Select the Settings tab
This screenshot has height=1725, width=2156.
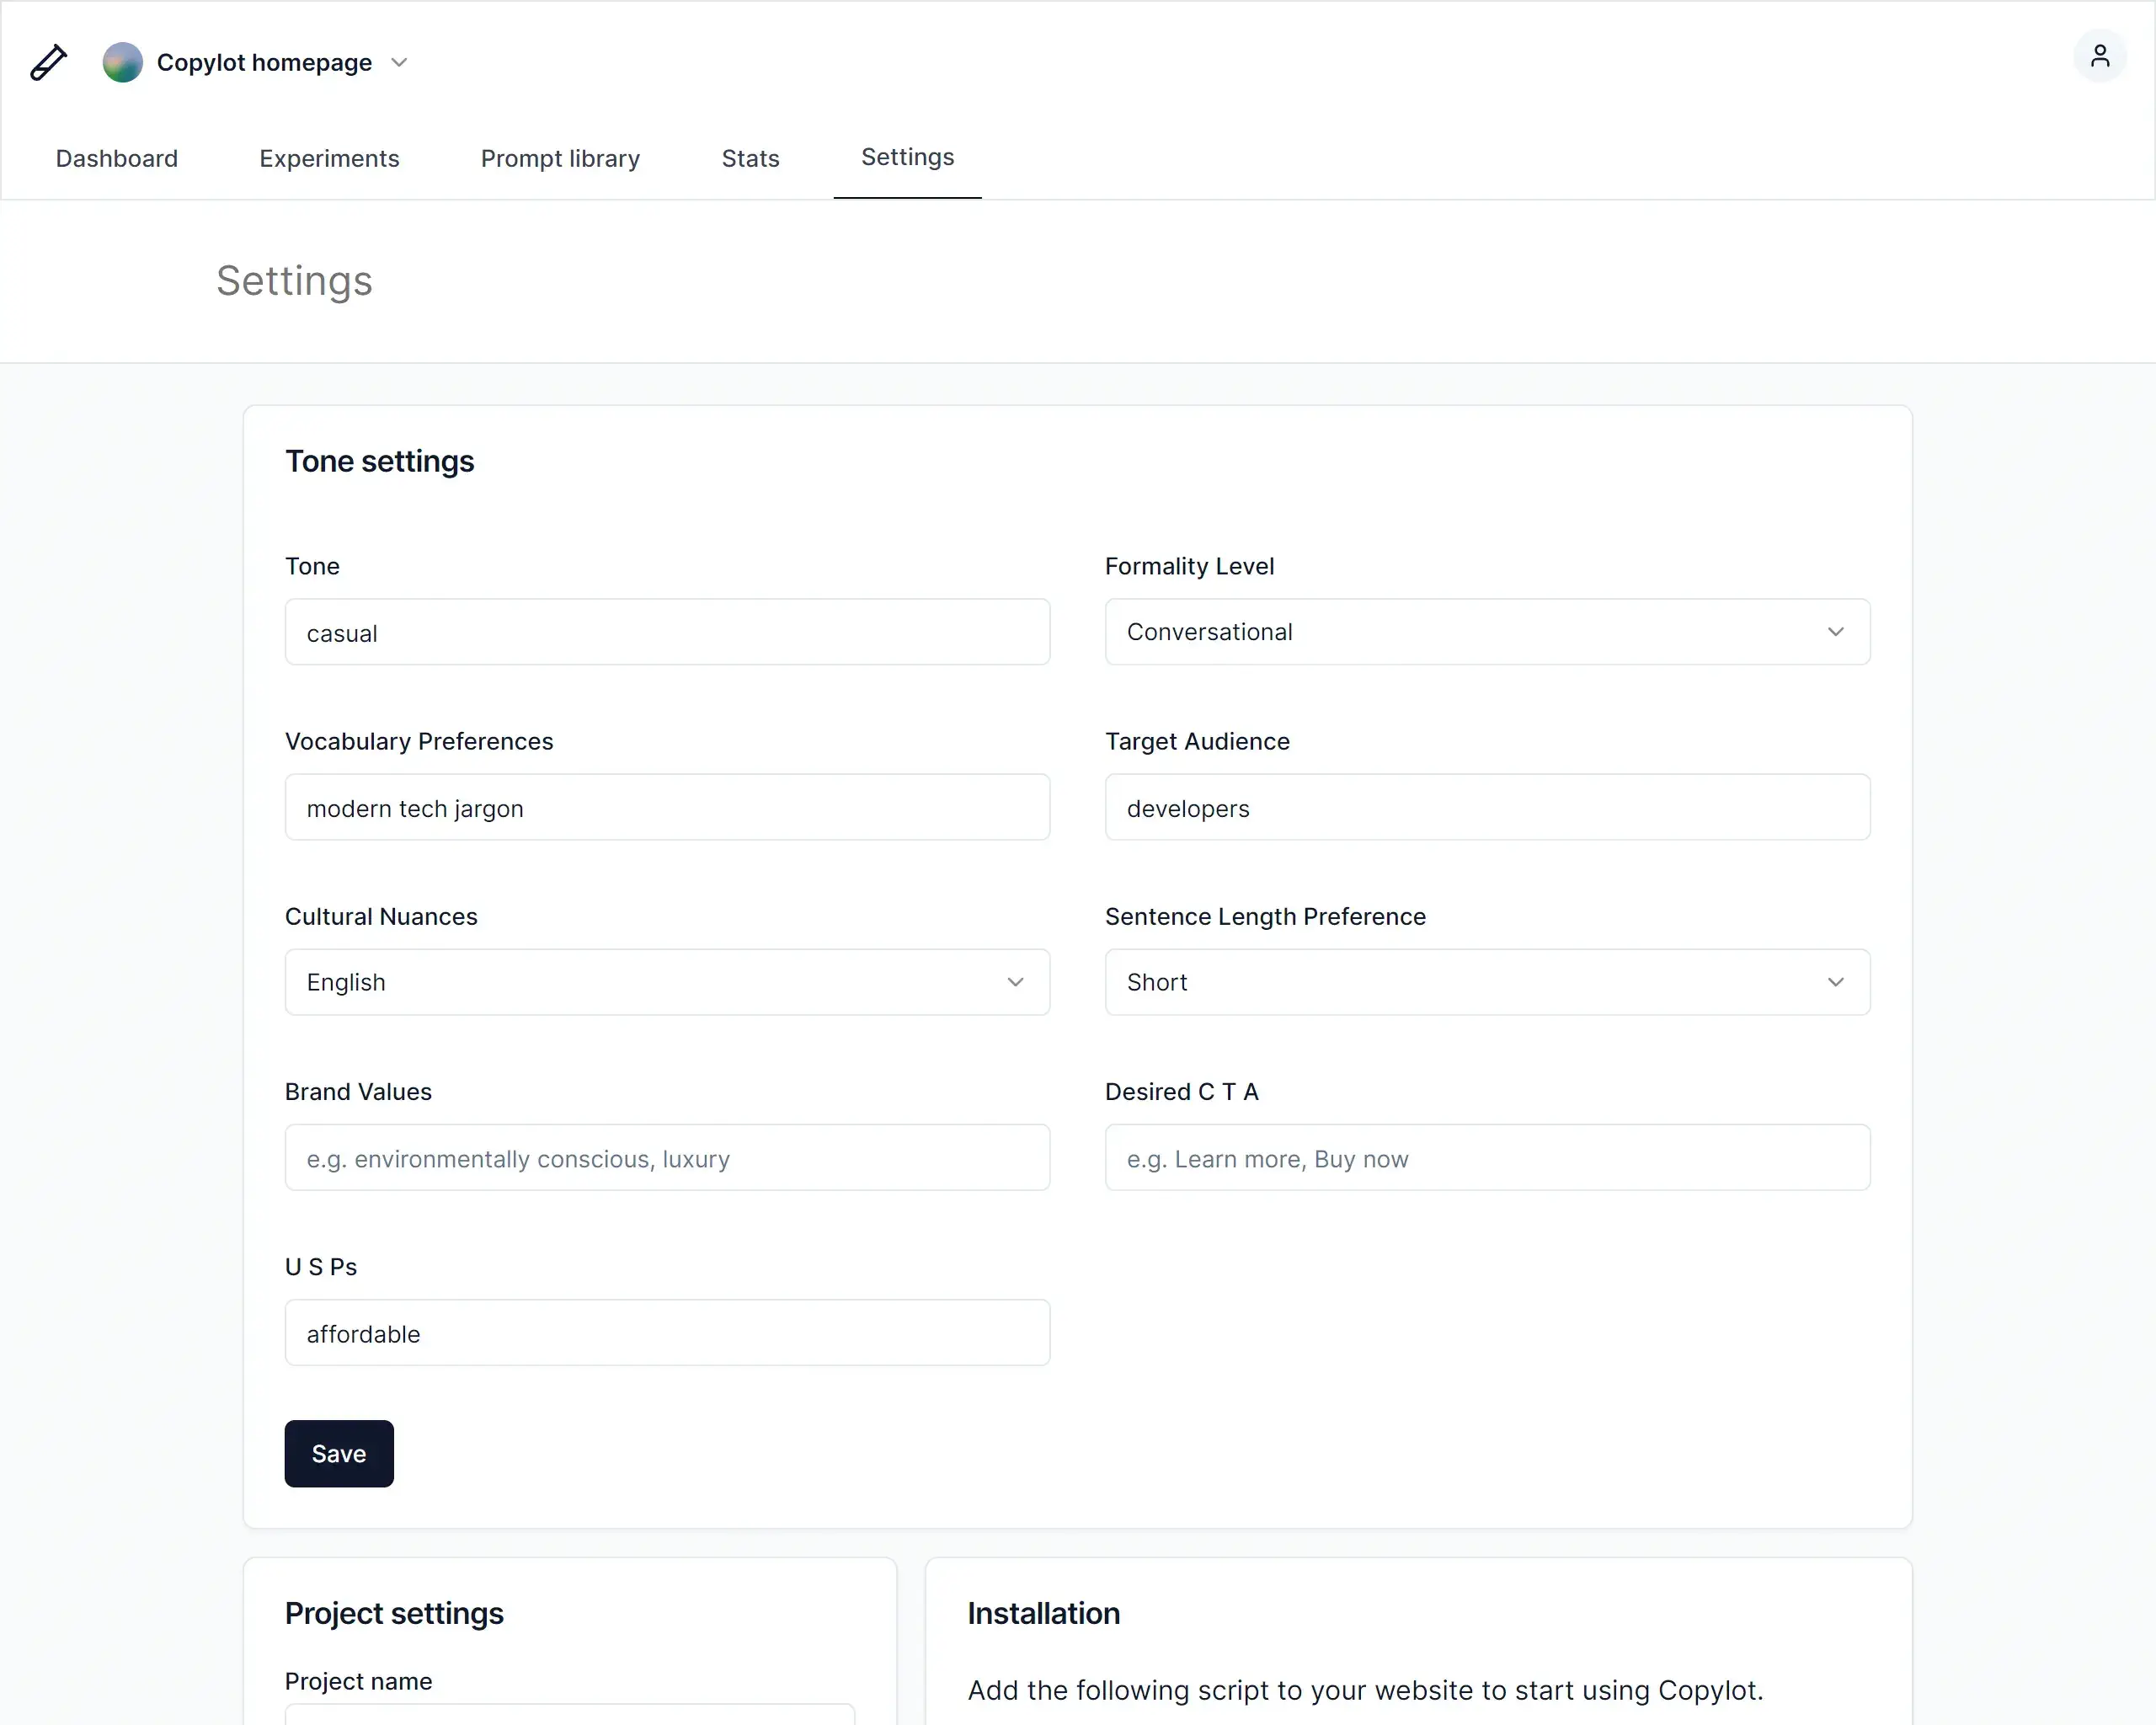click(907, 157)
